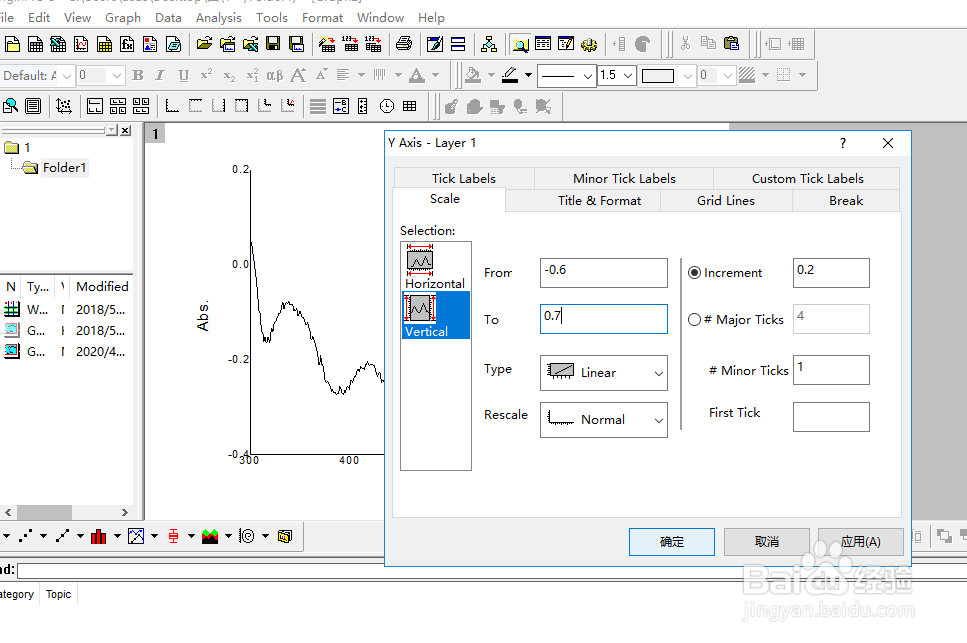Switch to the Custom Tick Labels tab
This screenshot has height=643, width=967.
[807, 178]
